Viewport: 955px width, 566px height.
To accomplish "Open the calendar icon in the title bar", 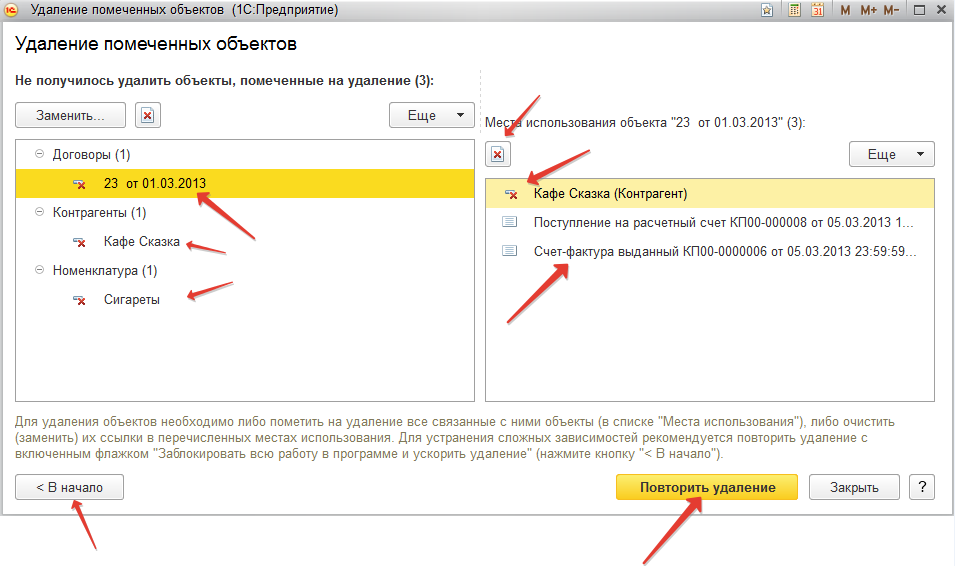I will point(817,10).
